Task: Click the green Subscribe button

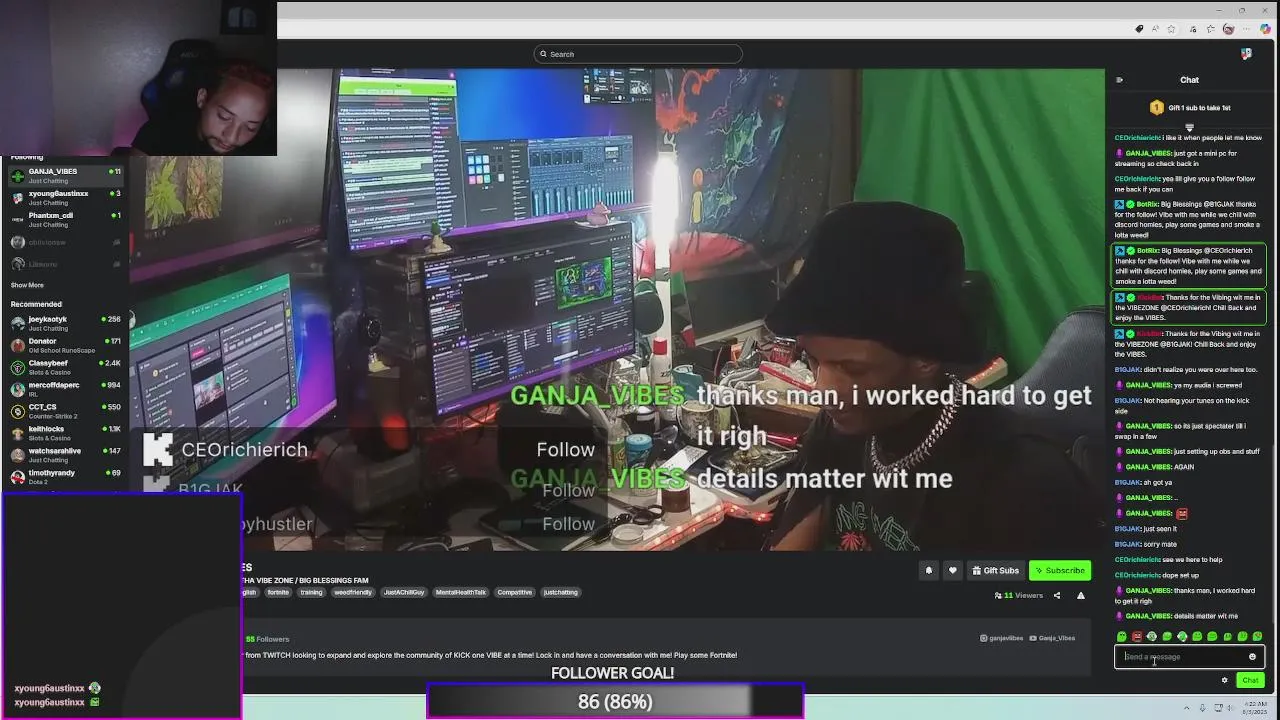Action: (1060, 571)
